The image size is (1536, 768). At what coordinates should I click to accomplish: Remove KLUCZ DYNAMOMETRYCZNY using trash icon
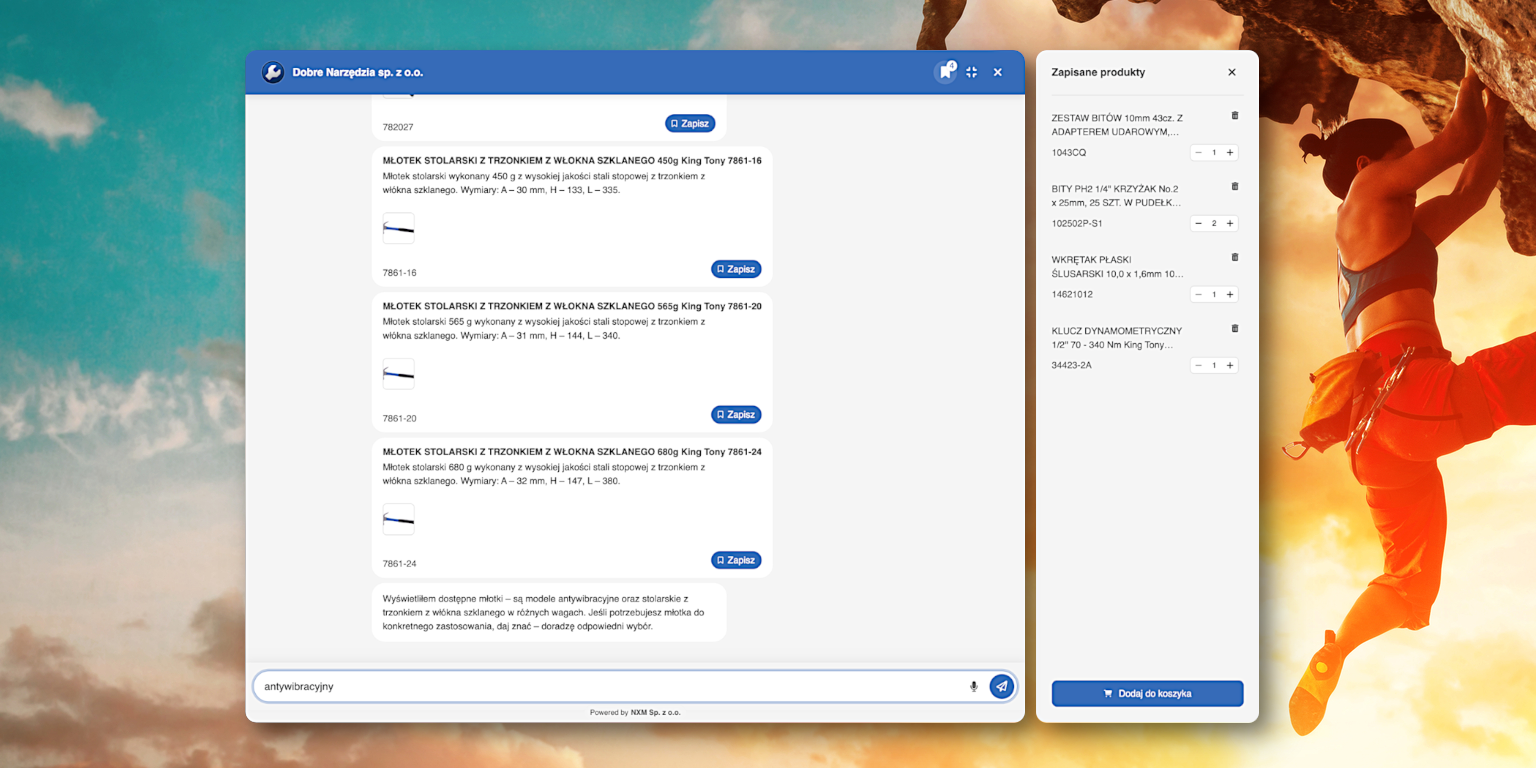click(1234, 329)
